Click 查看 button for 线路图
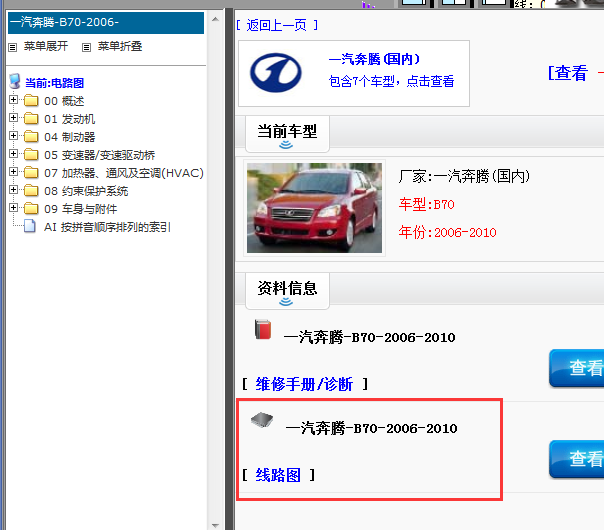The width and height of the screenshot is (604, 530). tap(576, 458)
